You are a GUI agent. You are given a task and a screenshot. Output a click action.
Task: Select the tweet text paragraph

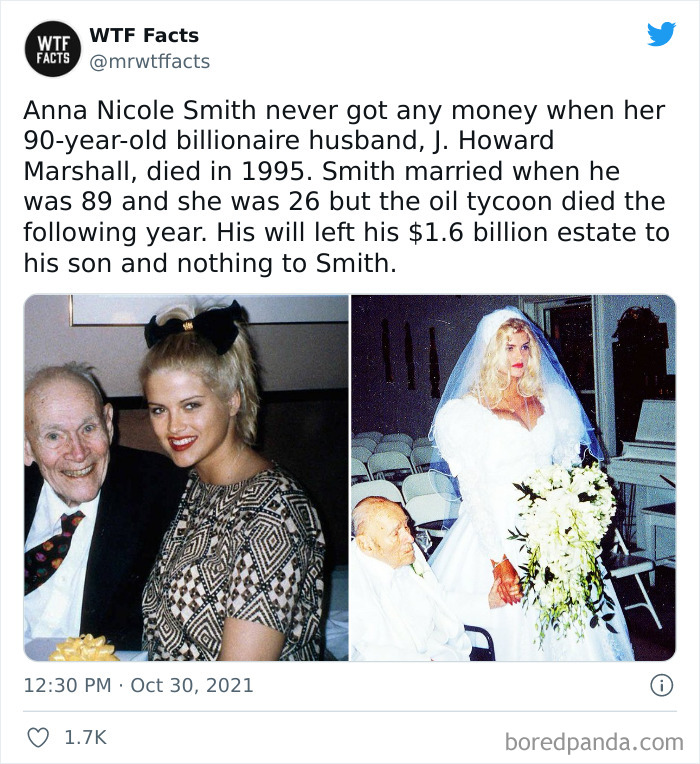click(346, 187)
